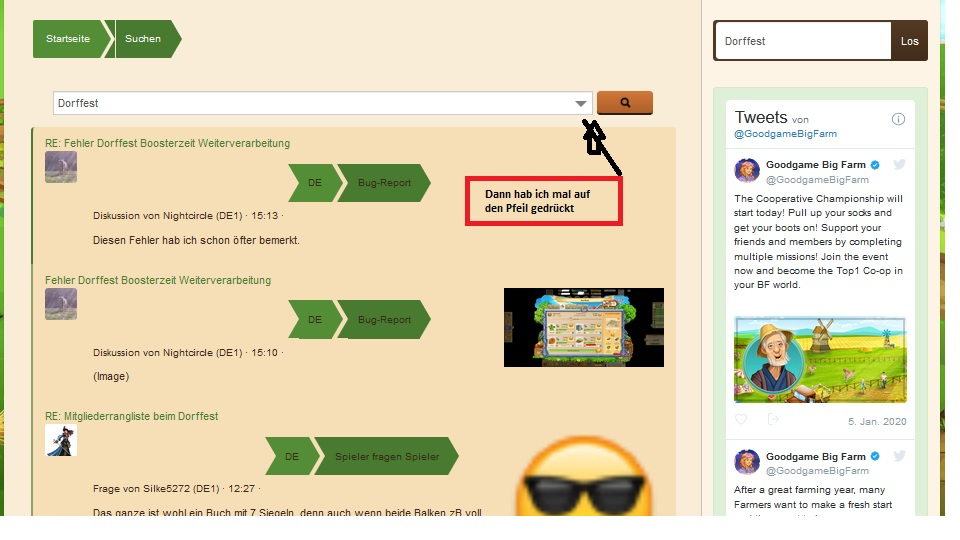
Task: Select DE tag on Silke5272 post
Action: tap(292, 456)
